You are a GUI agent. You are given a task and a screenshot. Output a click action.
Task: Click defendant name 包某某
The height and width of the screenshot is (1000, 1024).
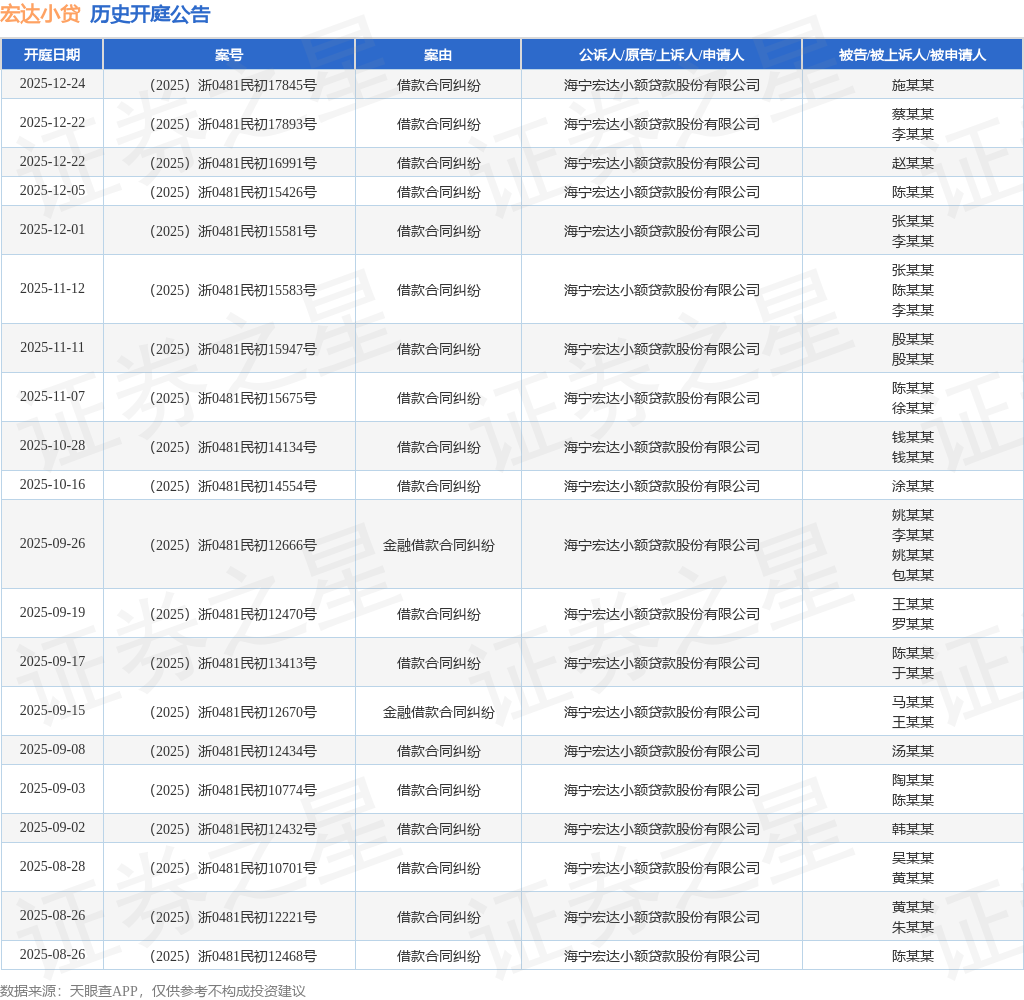point(912,575)
